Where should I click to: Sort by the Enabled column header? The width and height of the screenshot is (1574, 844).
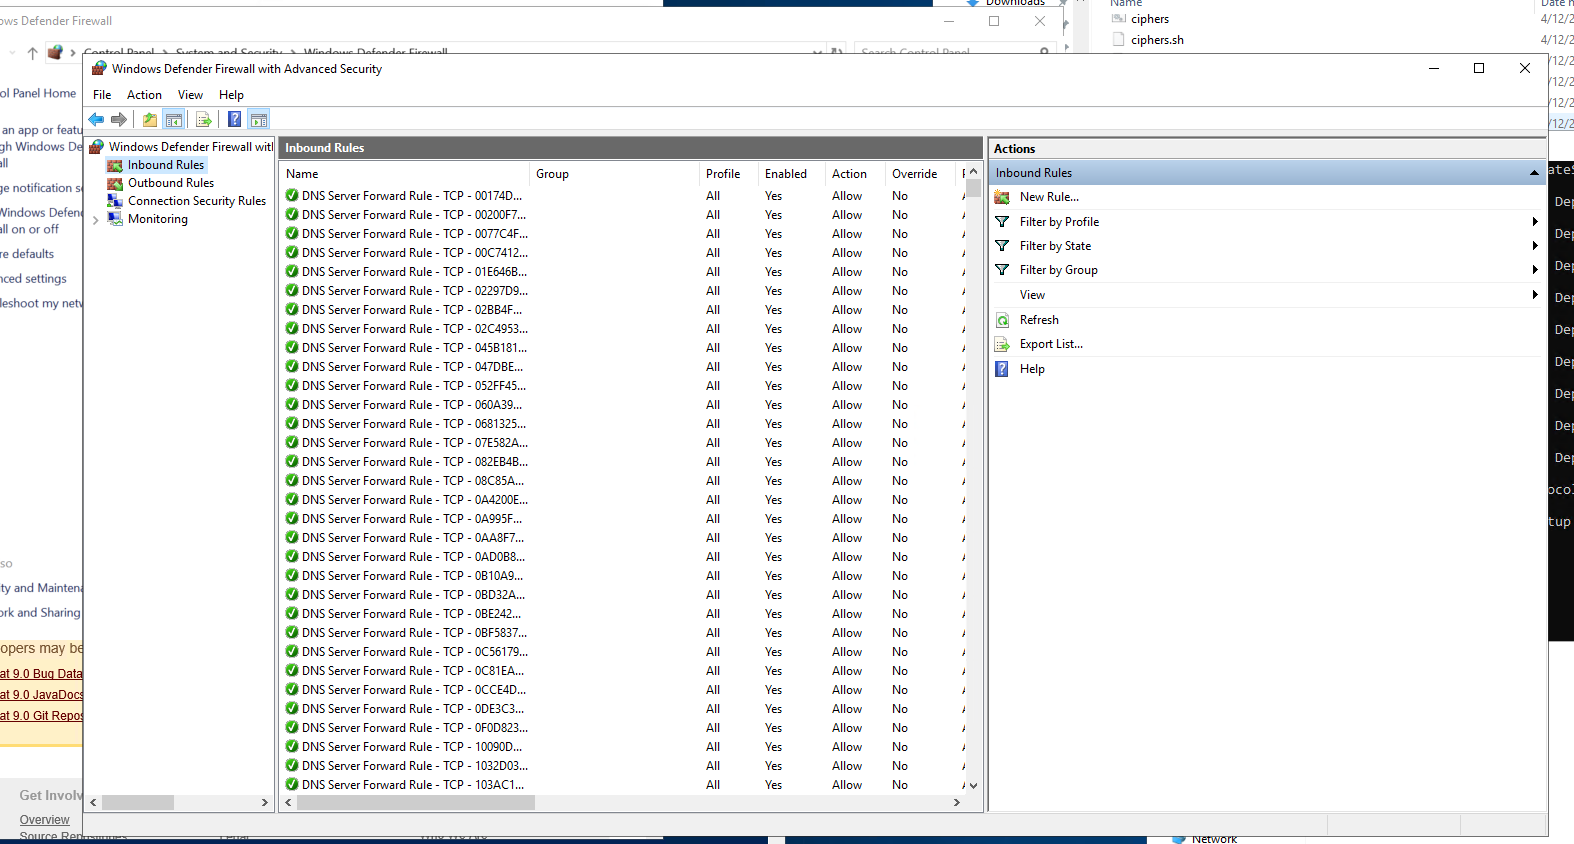point(792,174)
